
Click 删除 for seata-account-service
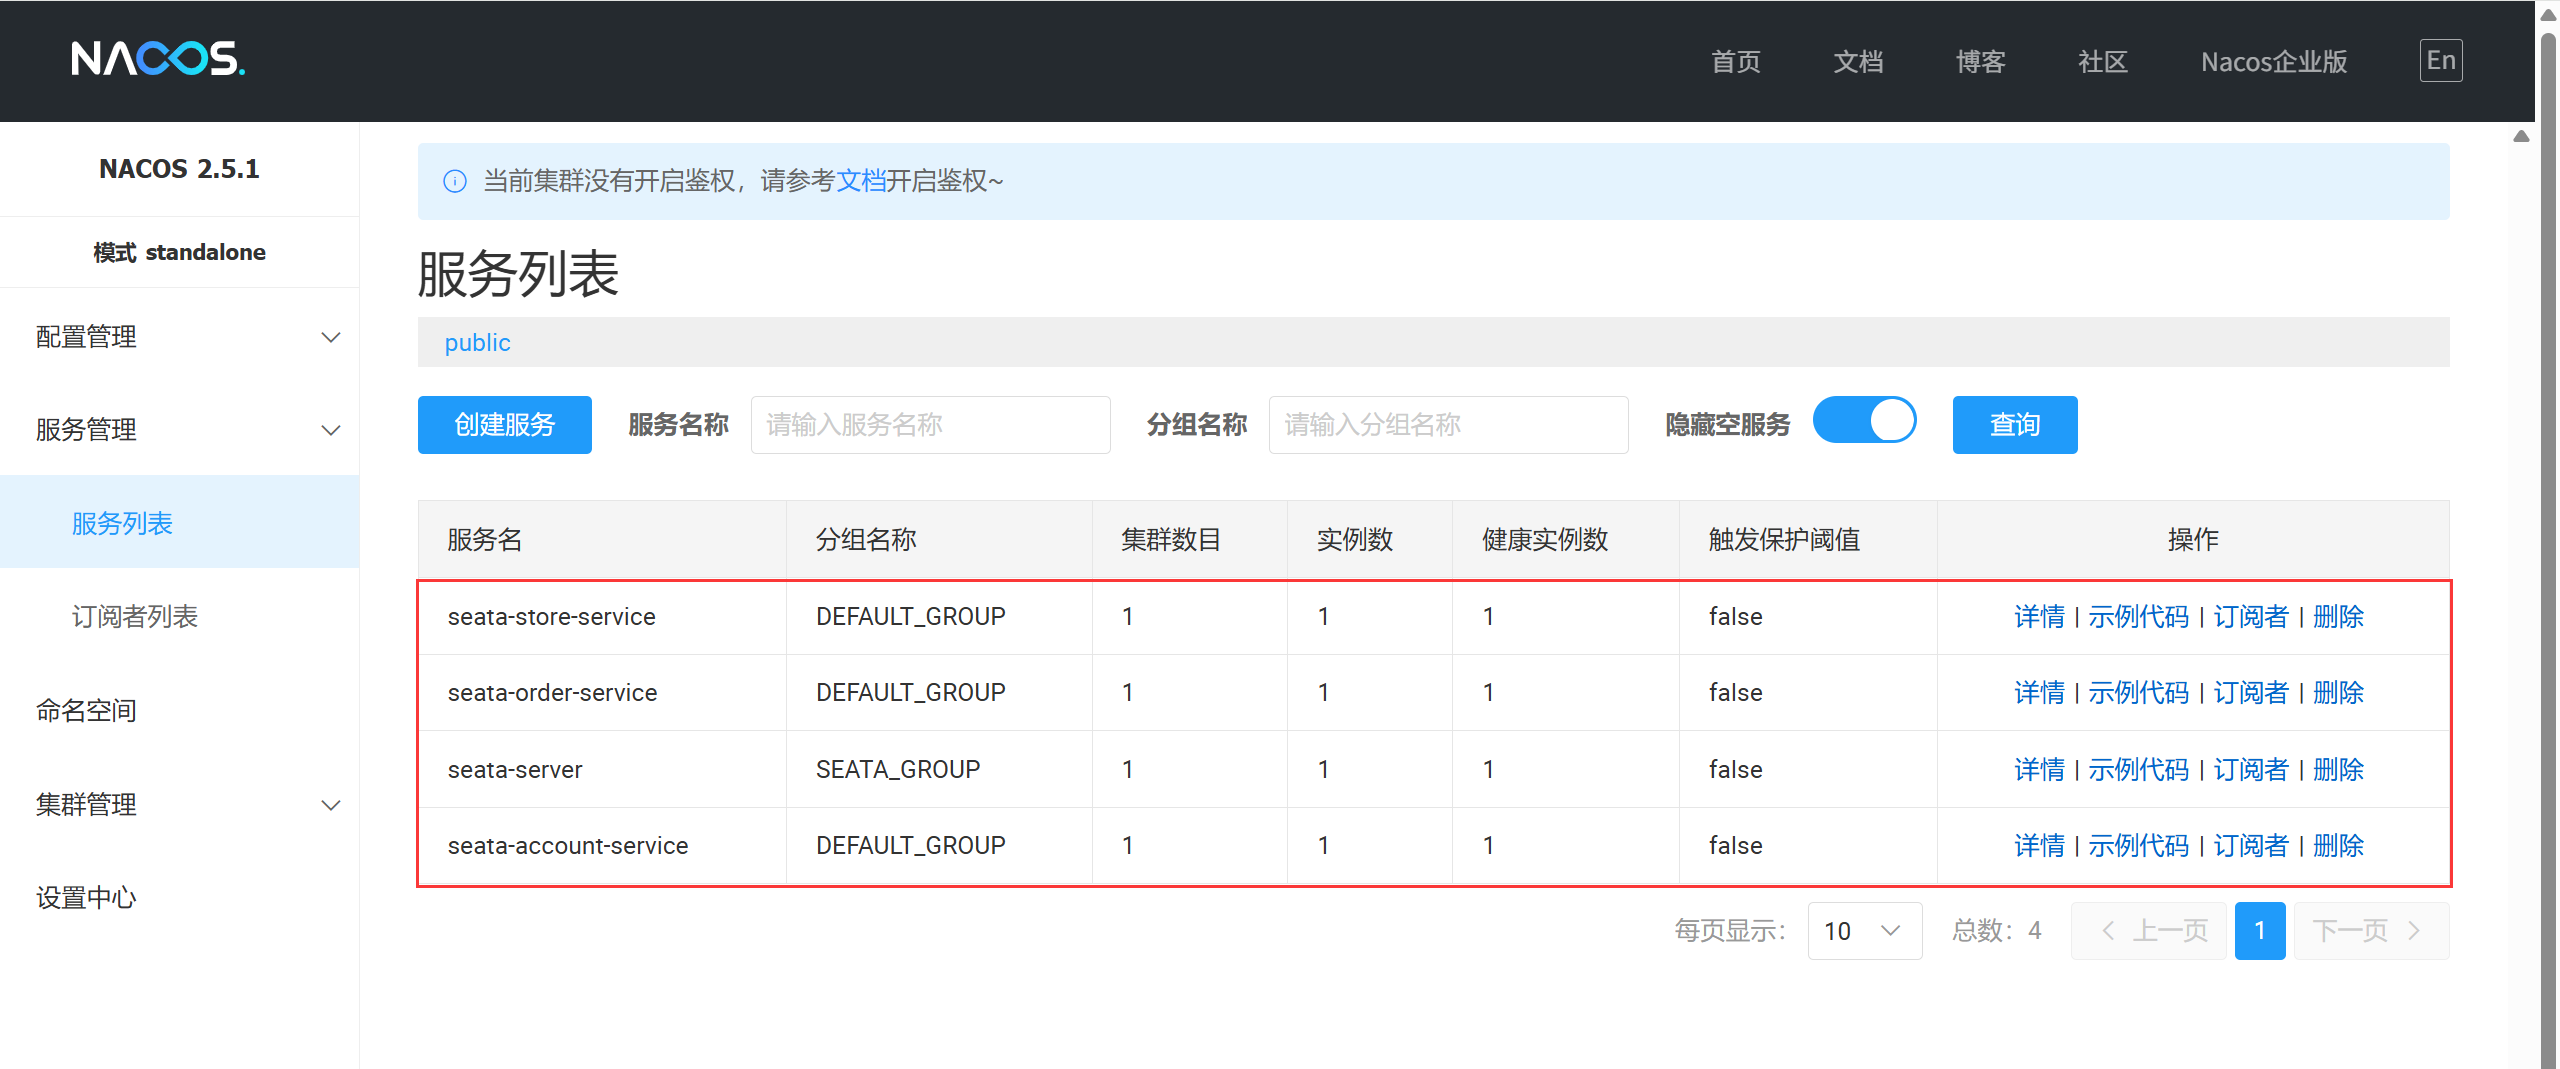2338,846
